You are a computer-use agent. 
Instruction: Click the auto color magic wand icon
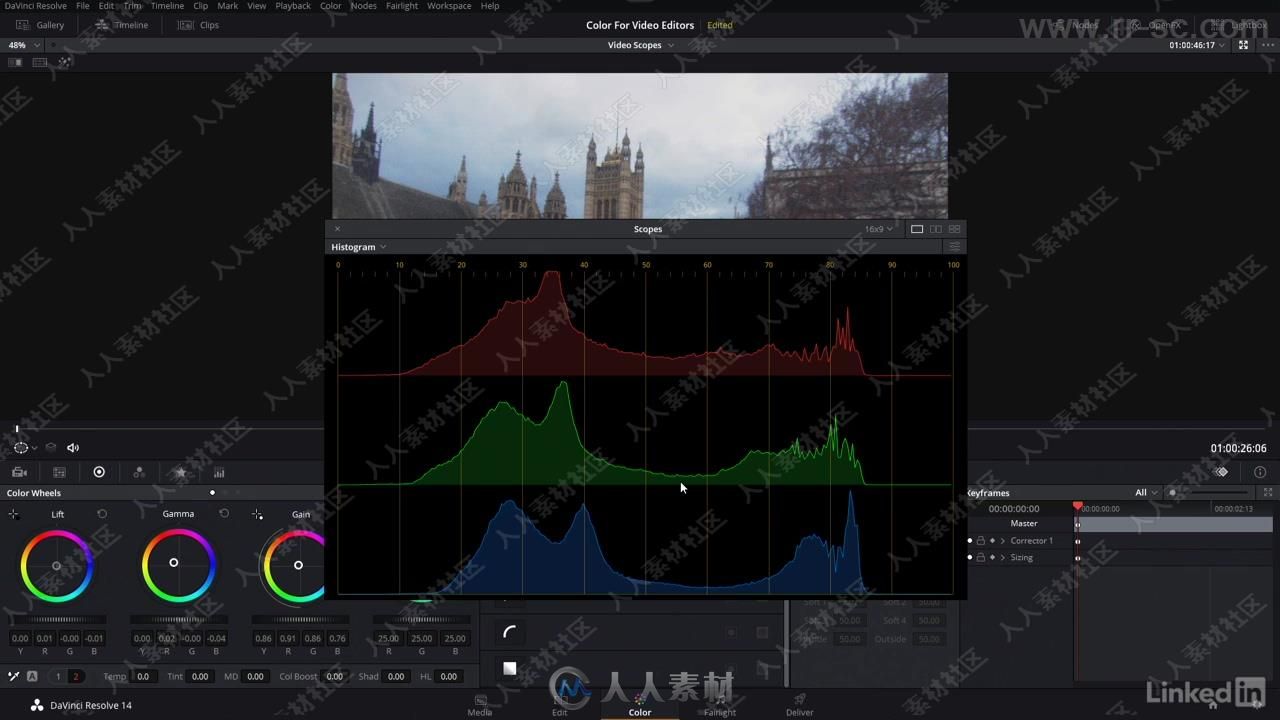pos(14,676)
